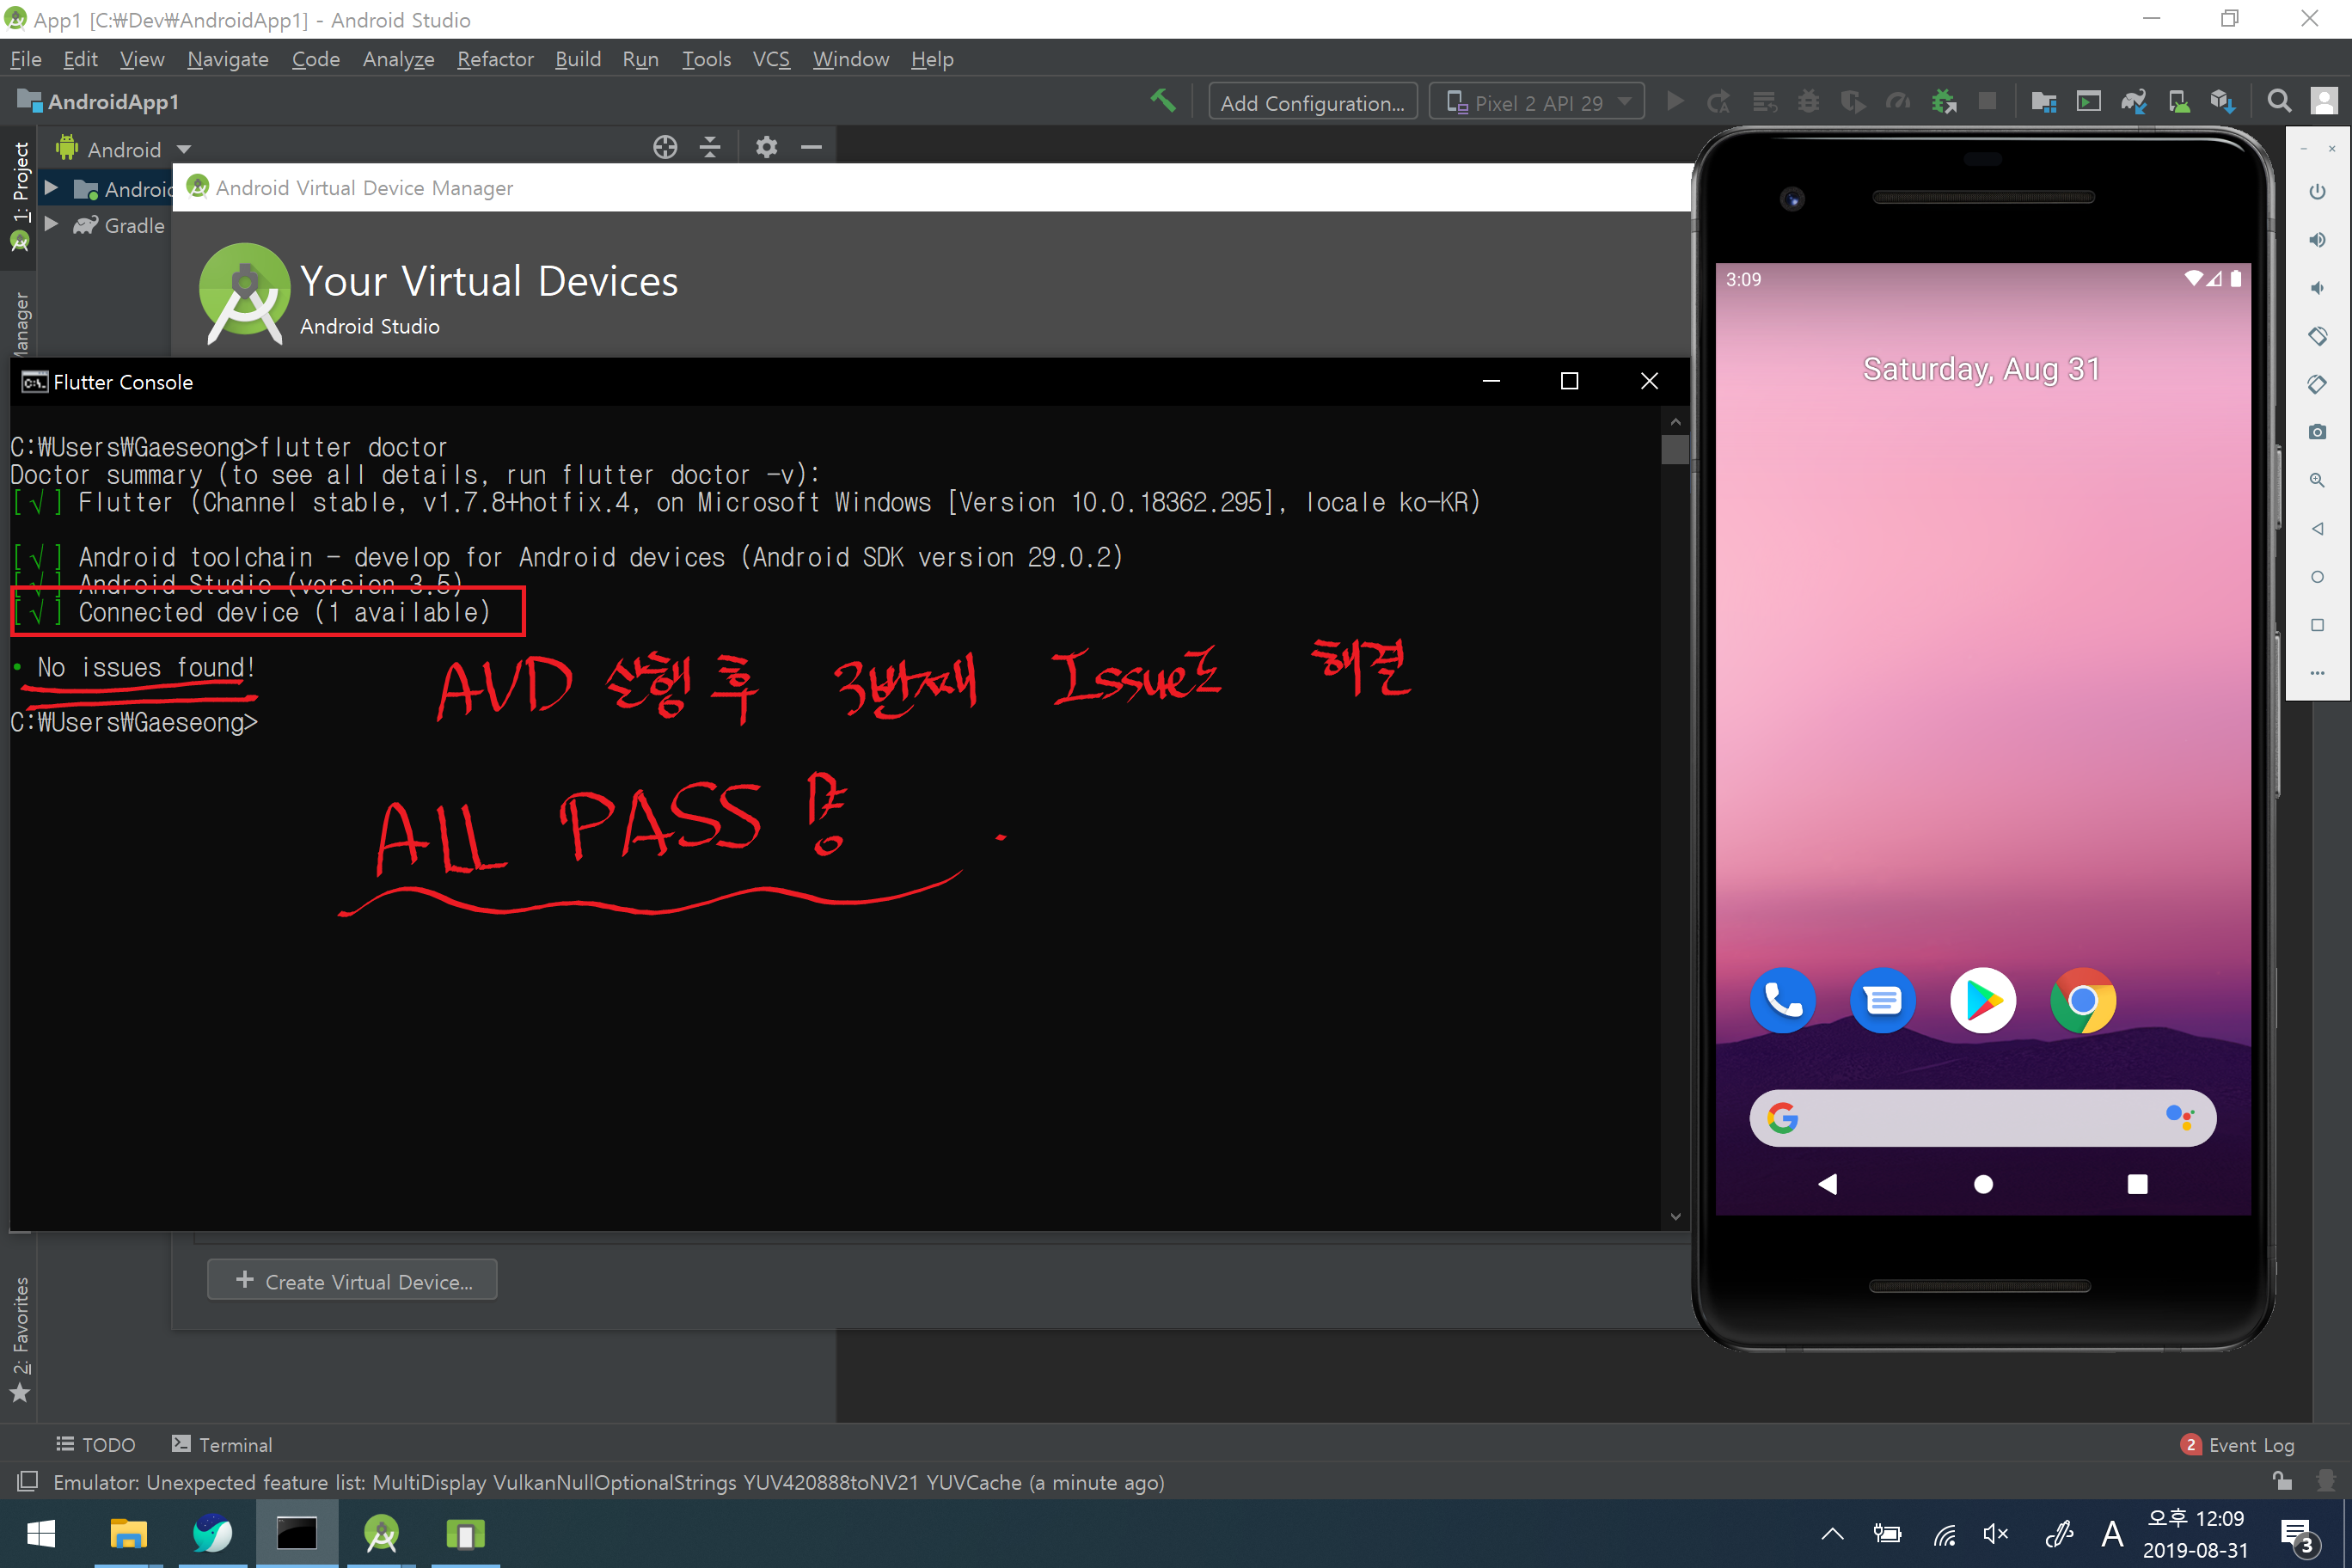2352x1568 pixels.
Task: Open the Tools menu
Action: point(706,59)
